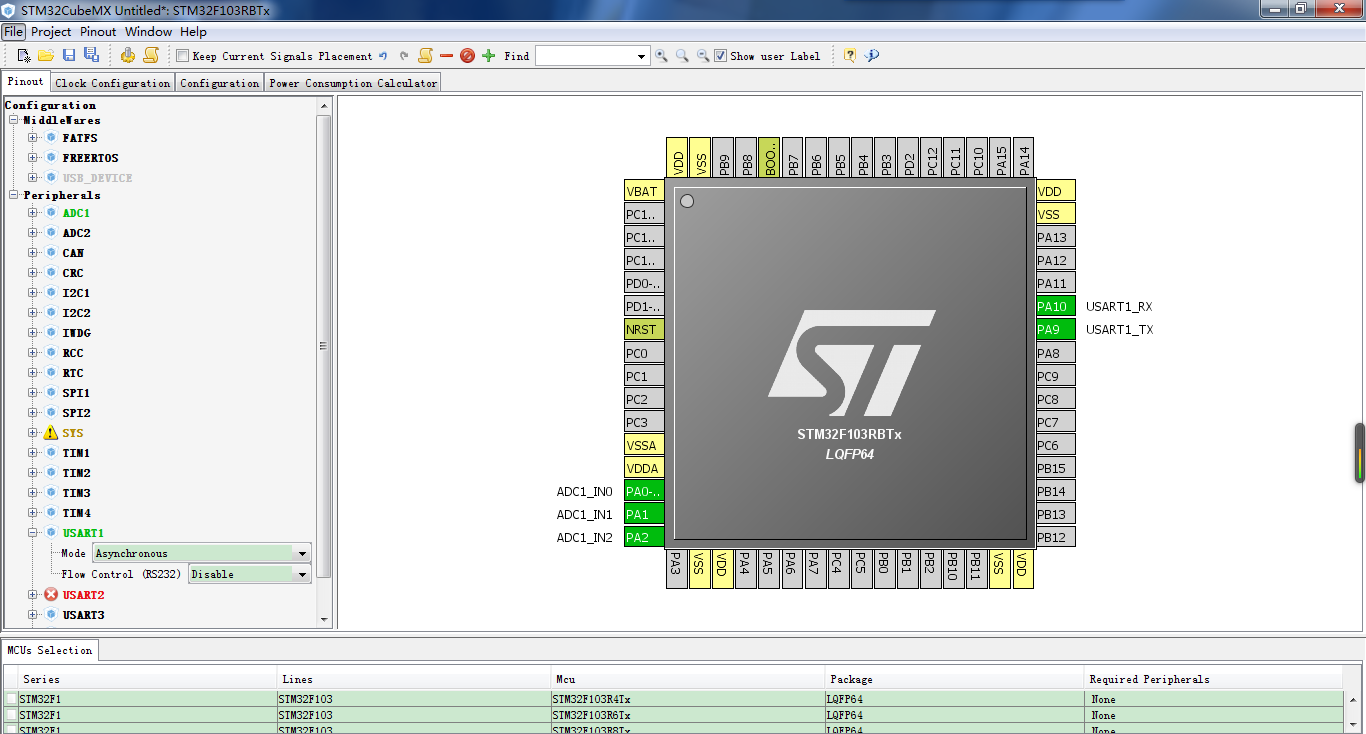
Task: Click the VBAT pin on chip
Action: pos(644,191)
